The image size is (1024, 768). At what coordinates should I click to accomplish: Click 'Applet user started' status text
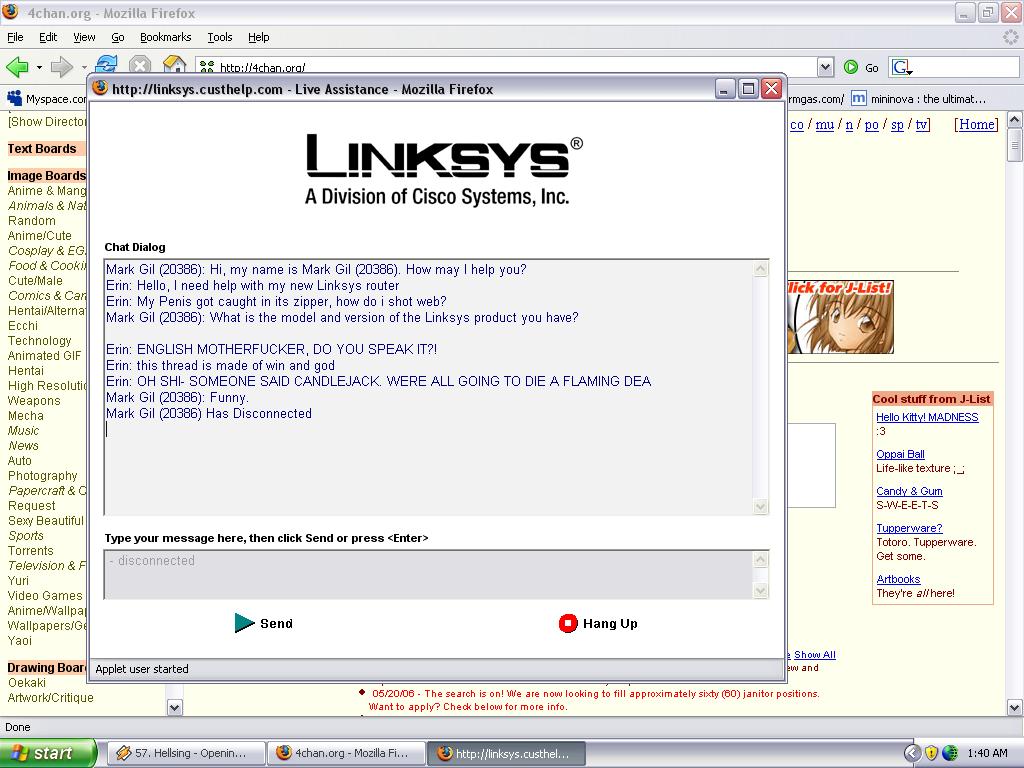[x=142, y=669]
